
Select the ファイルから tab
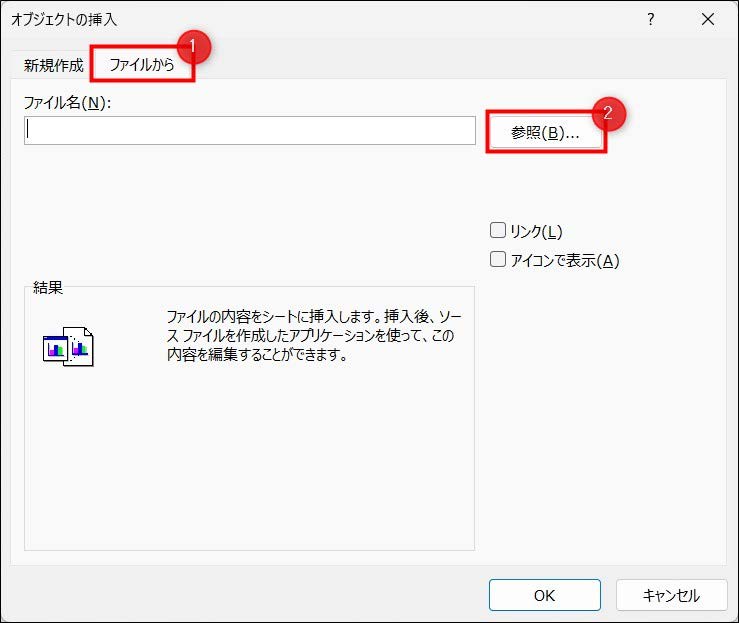pyautogui.click(x=141, y=66)
